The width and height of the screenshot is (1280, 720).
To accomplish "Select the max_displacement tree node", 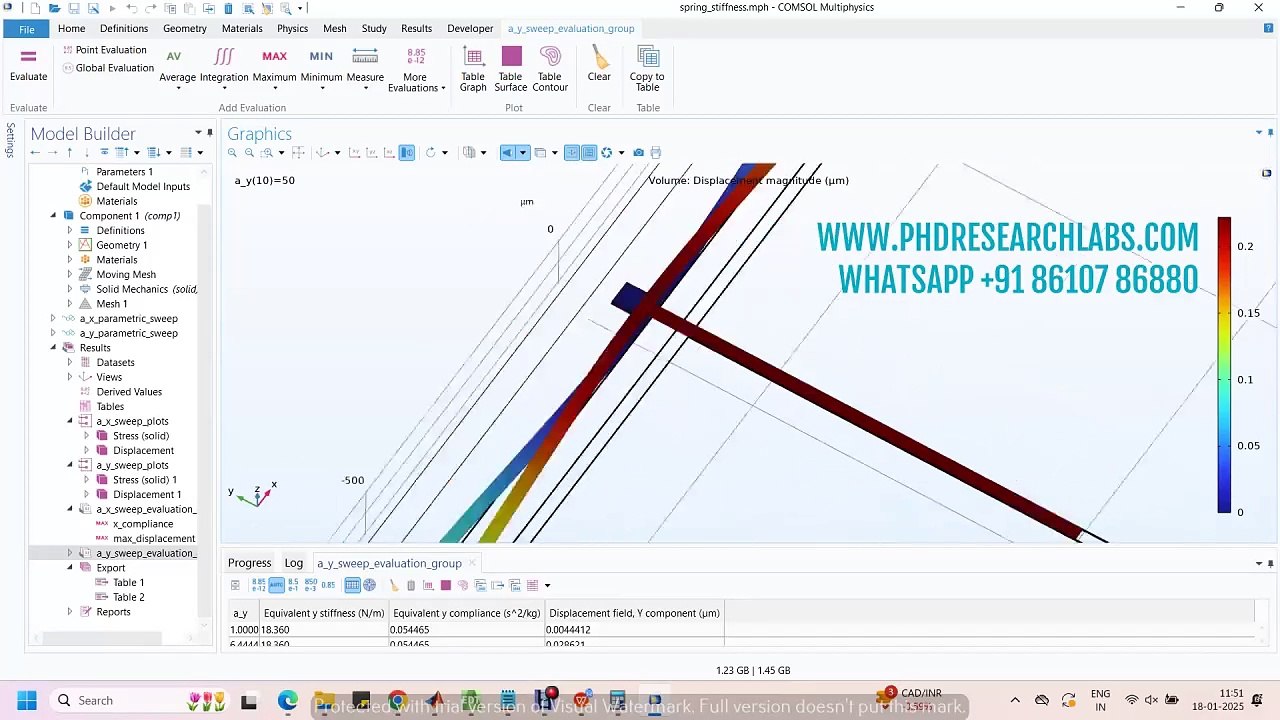I will pyautogui.click(x=154, y=539).
